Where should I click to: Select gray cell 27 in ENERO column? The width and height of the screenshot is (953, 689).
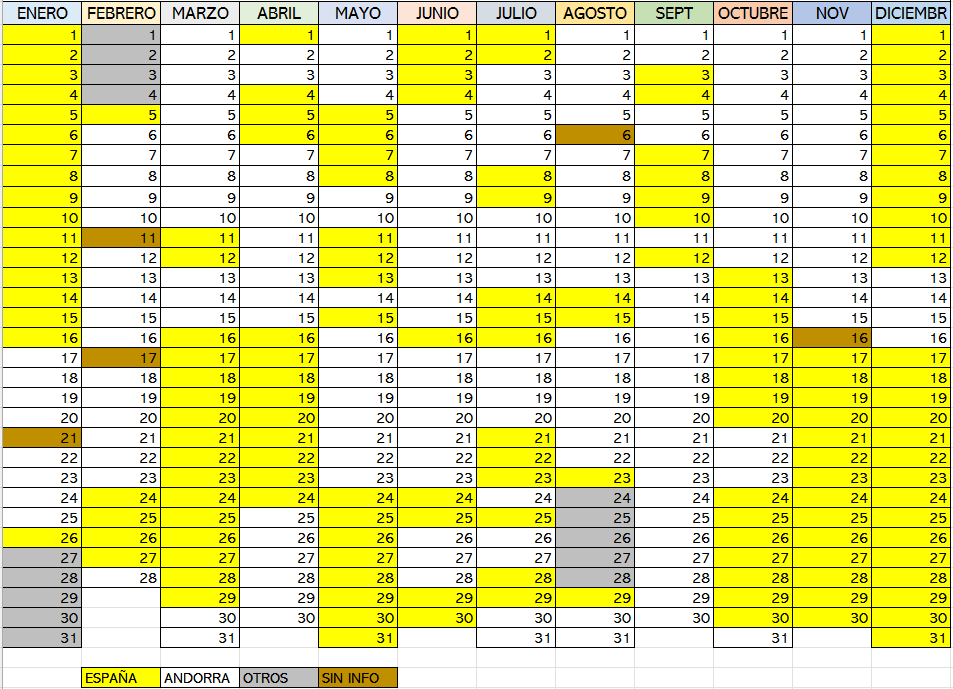(42, 558)
